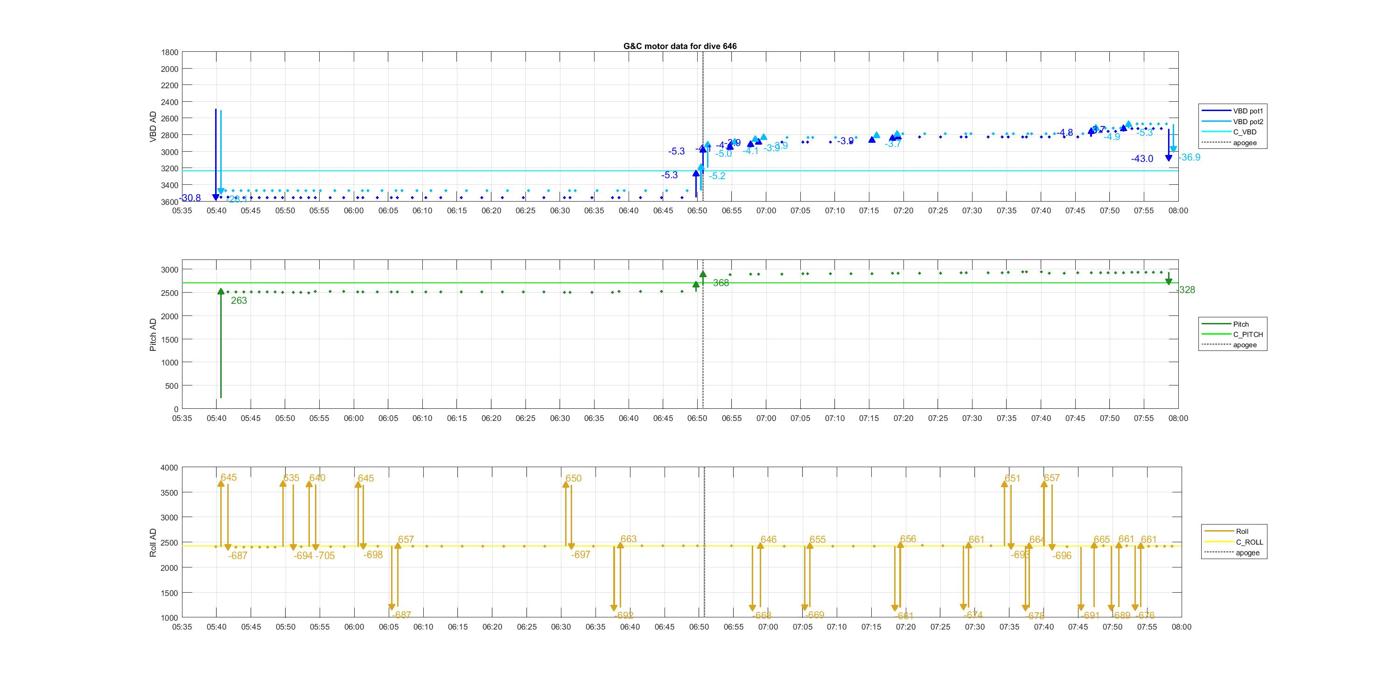Click the '-669' label in Roll plot

pos(814,616)
